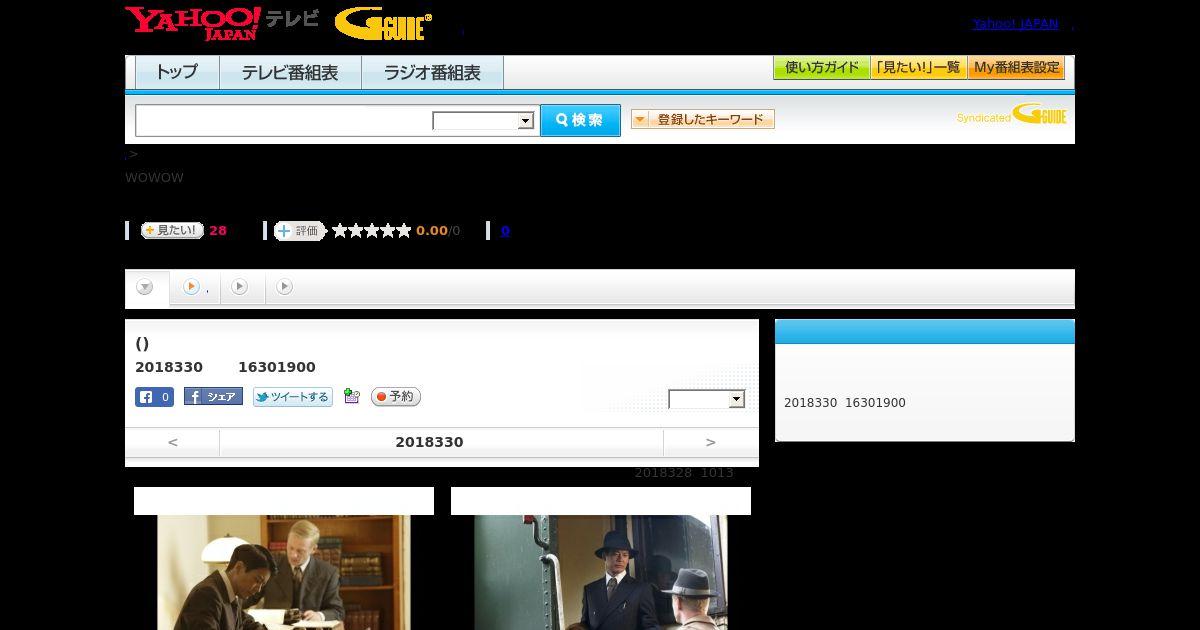
Task: Expand 登録したキーワード dropdown
Action: [x=703, y=119]
